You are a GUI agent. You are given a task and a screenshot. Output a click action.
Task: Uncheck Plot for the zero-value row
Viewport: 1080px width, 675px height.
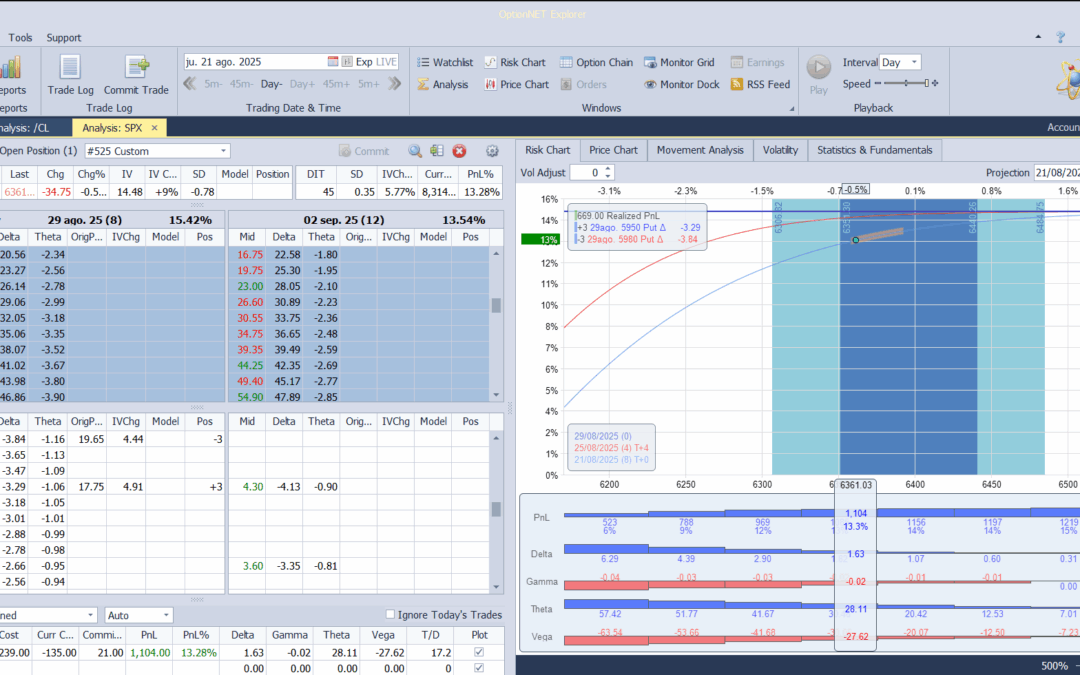pos(479,667)
